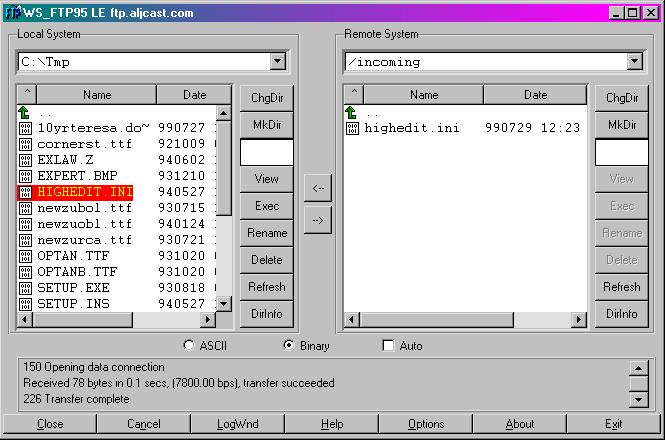Click file icon next to 10yrteresa.do~
The width and height of the screenshot is (665, 440).
click(25, 128)
